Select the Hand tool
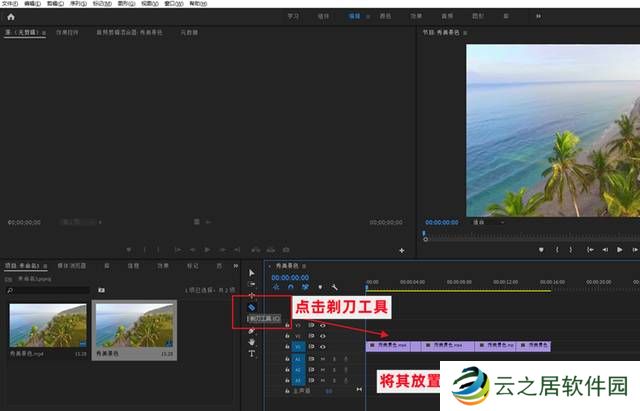 252,342
